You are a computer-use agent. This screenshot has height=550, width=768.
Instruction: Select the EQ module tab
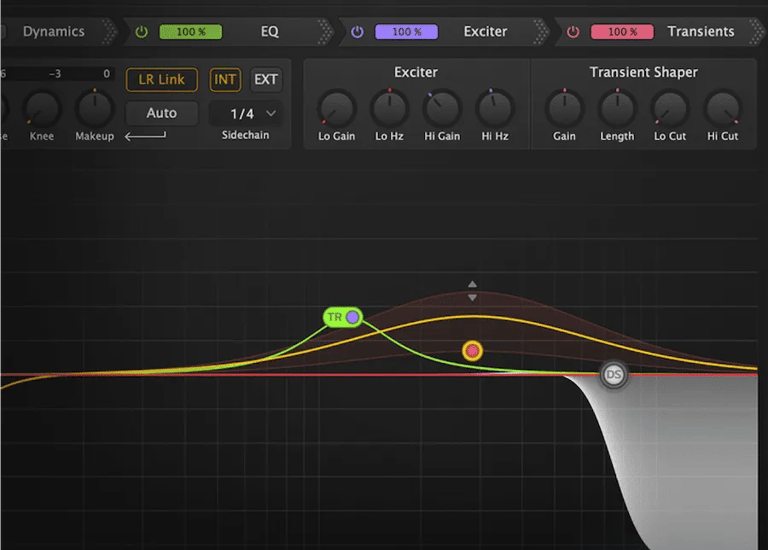(x=269, y=31)
